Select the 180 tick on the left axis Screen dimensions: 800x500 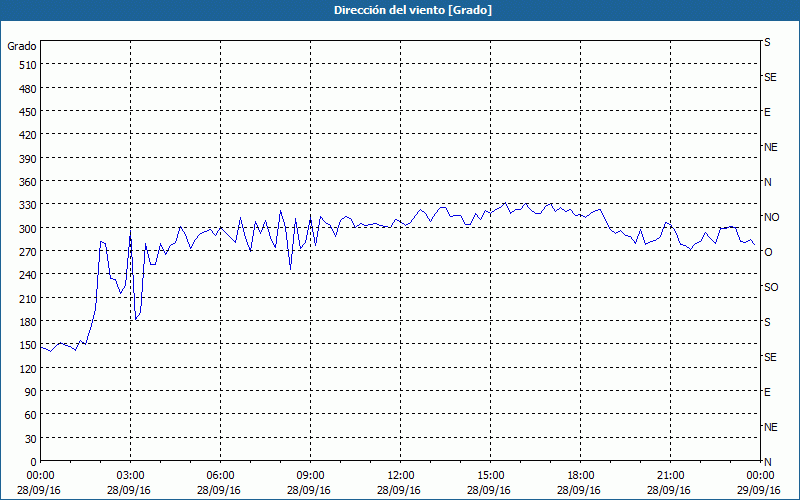click(28, 322)
